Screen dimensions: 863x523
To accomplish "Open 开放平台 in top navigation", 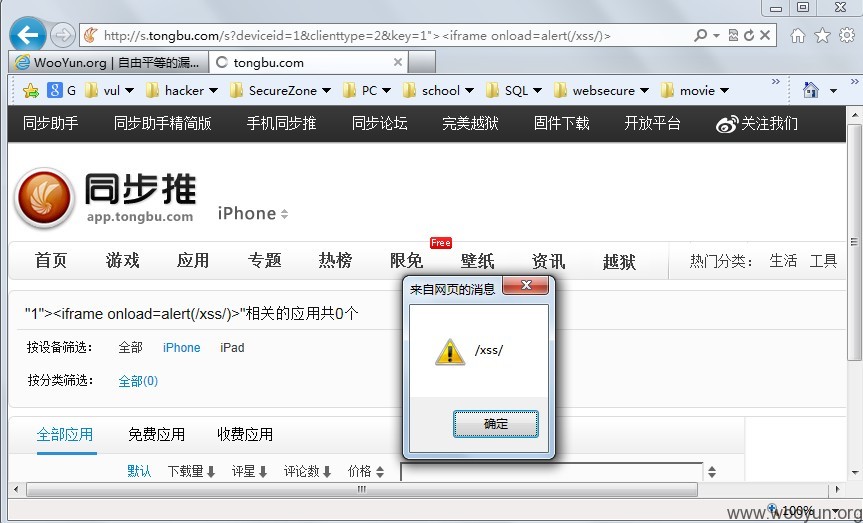I will tap(652, 123).
